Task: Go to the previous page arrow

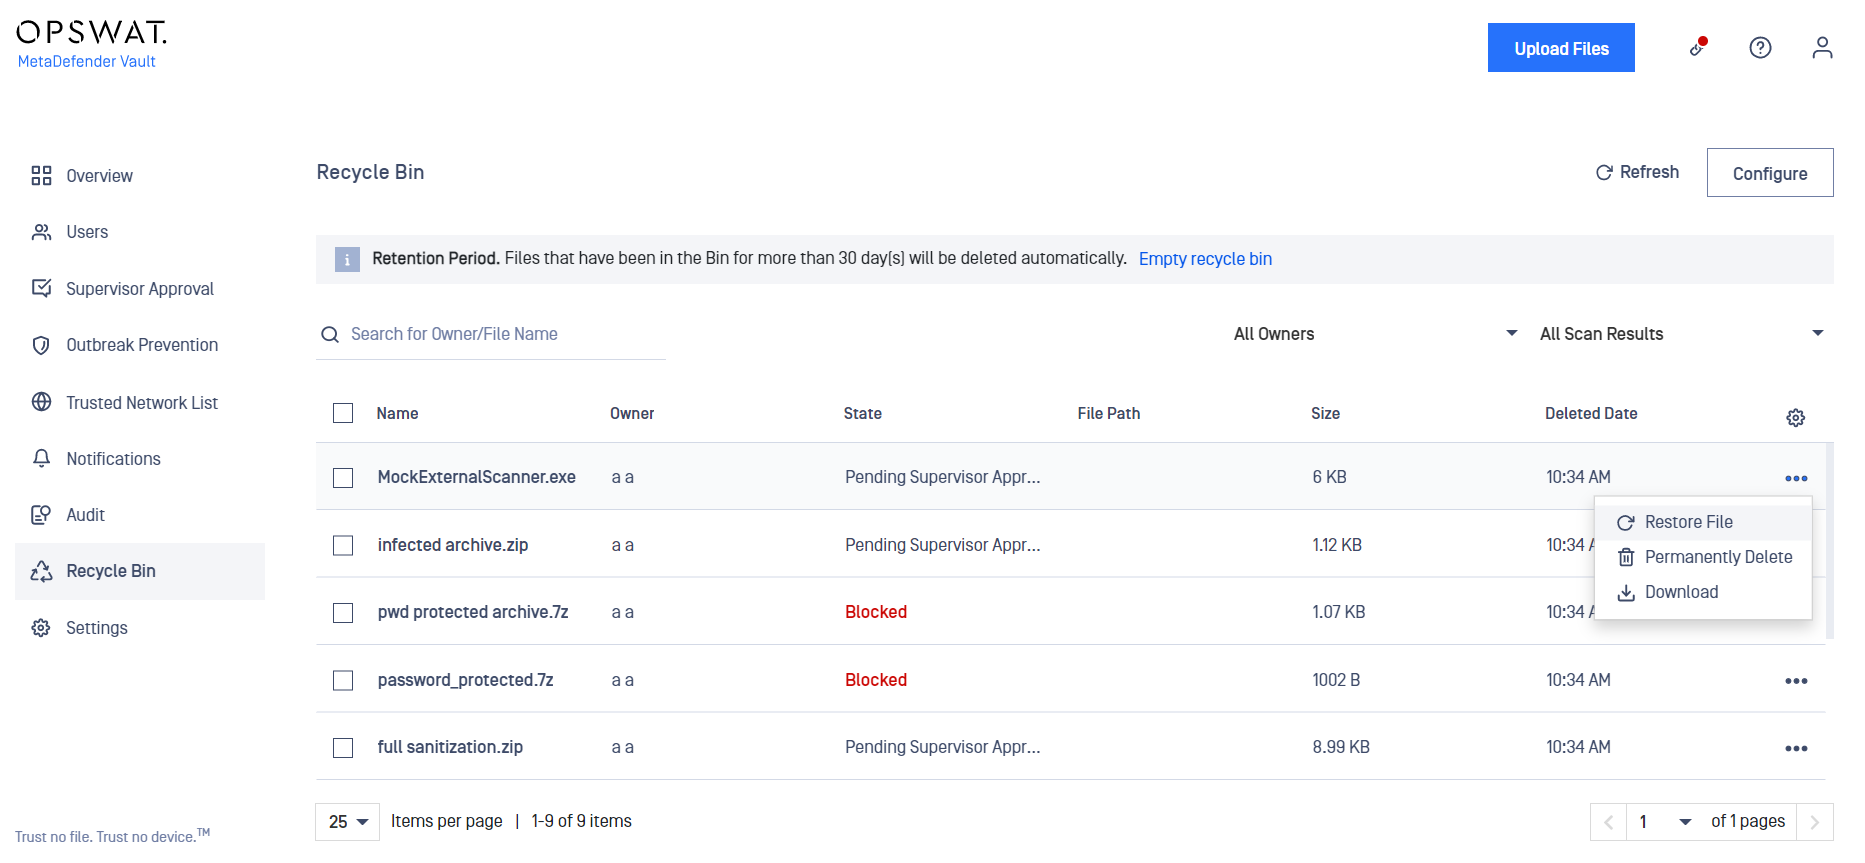Action: pos(1609,822)
